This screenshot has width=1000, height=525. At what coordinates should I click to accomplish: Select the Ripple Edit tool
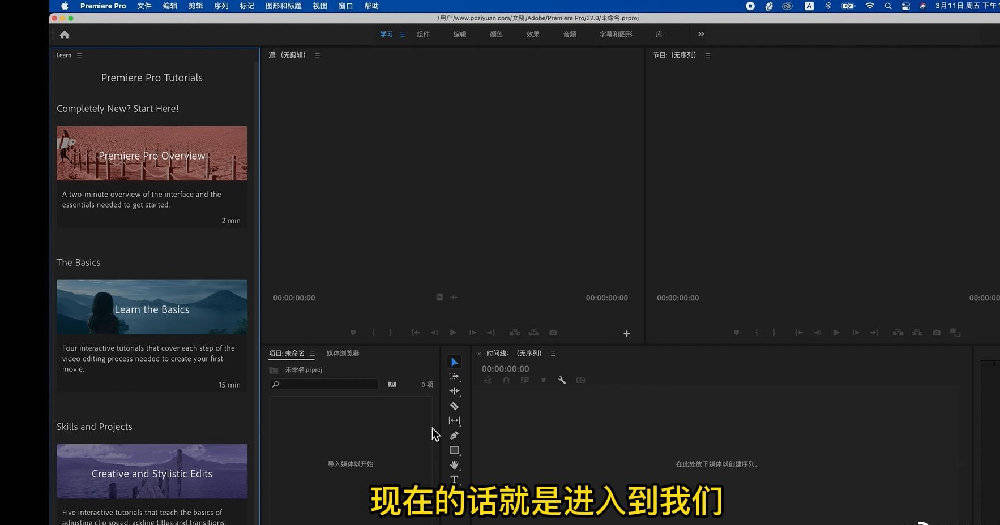point(454,391)
